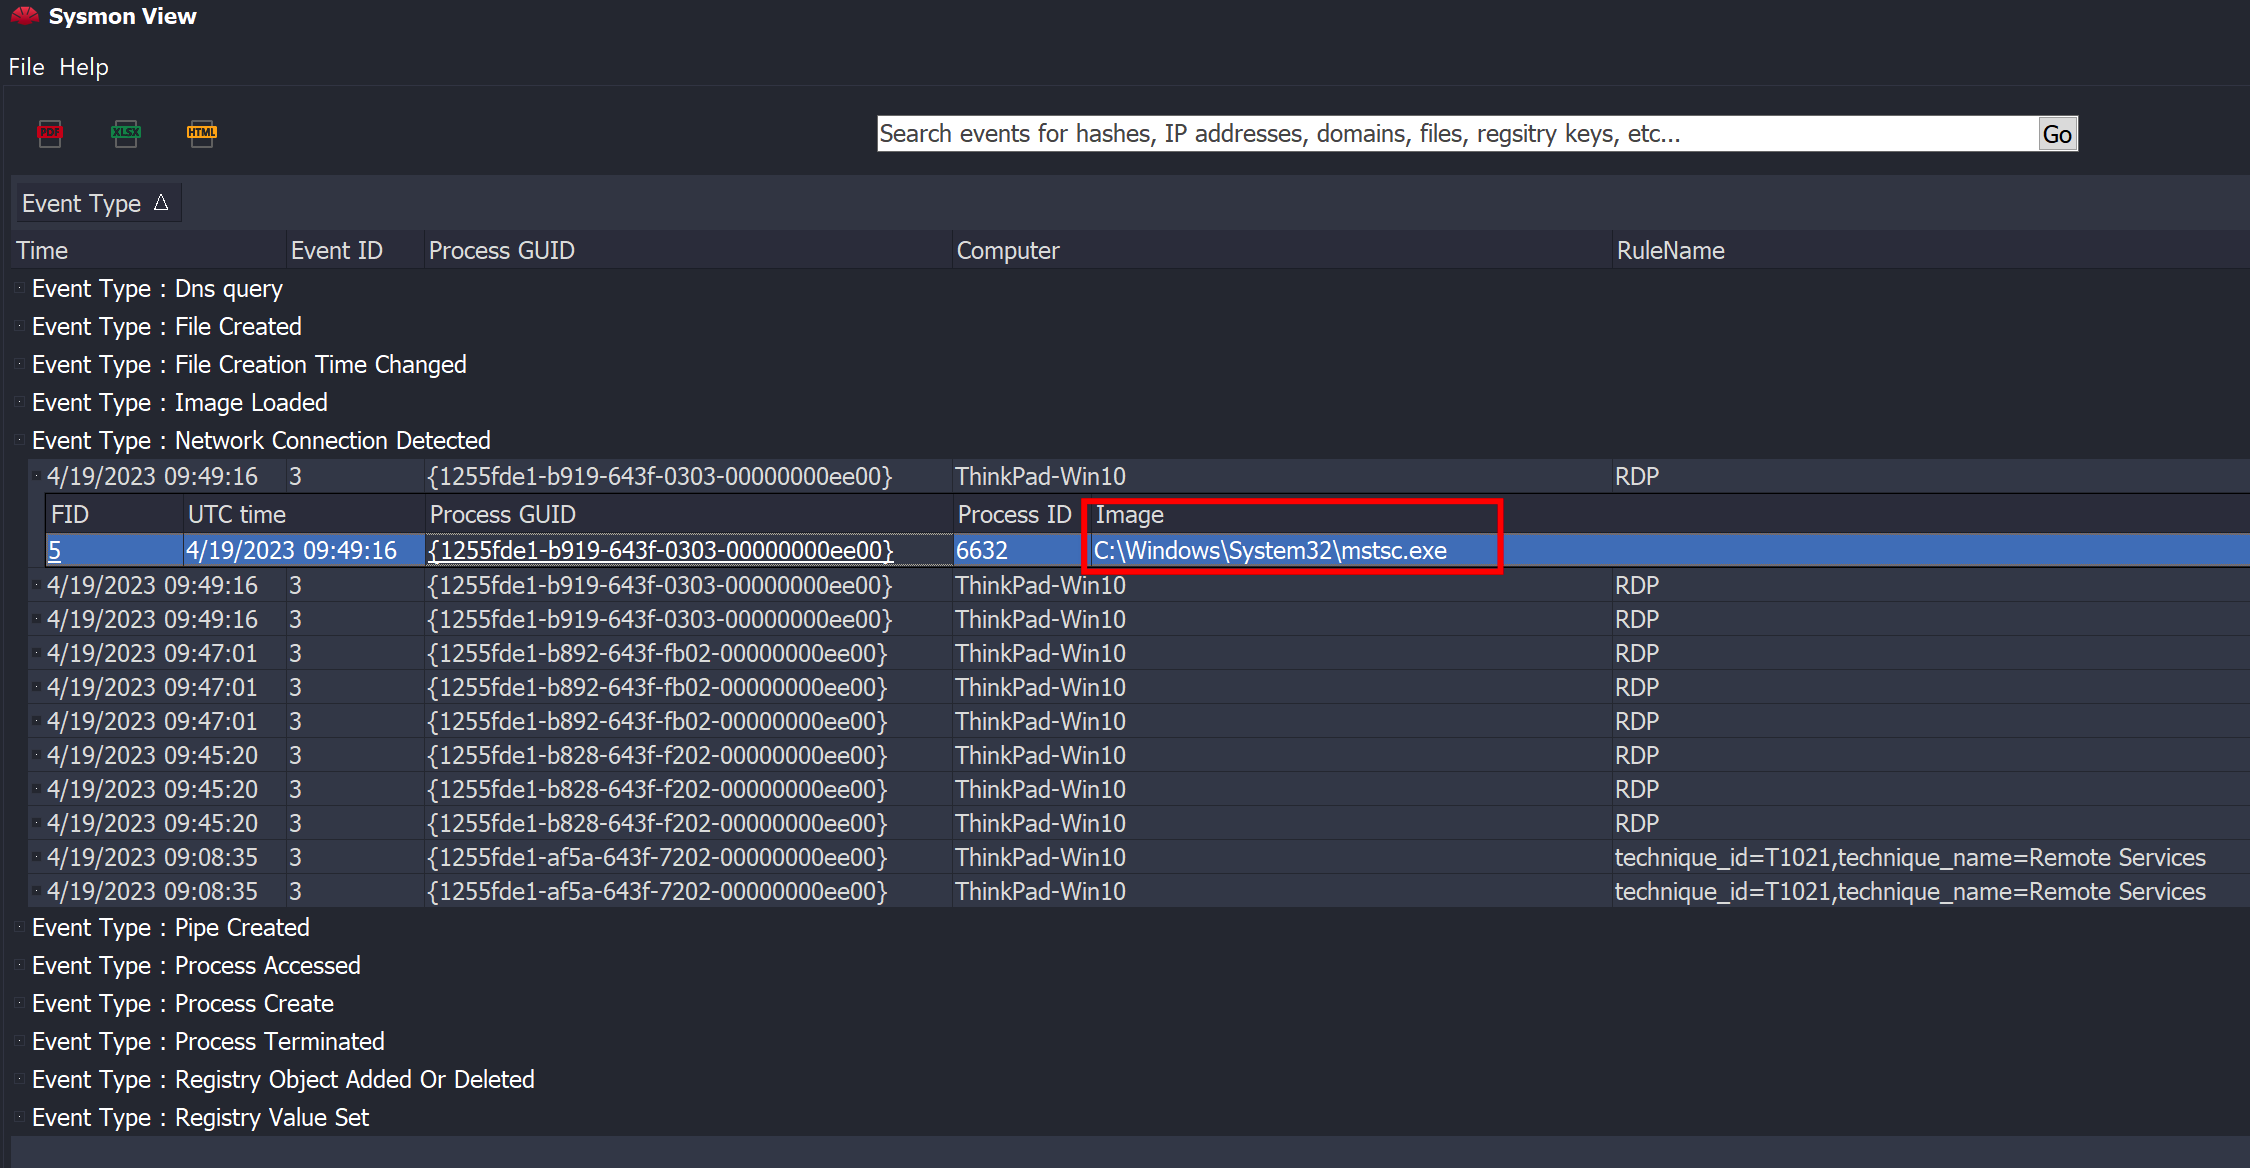Click the FID detail column header

pos(115,514)
